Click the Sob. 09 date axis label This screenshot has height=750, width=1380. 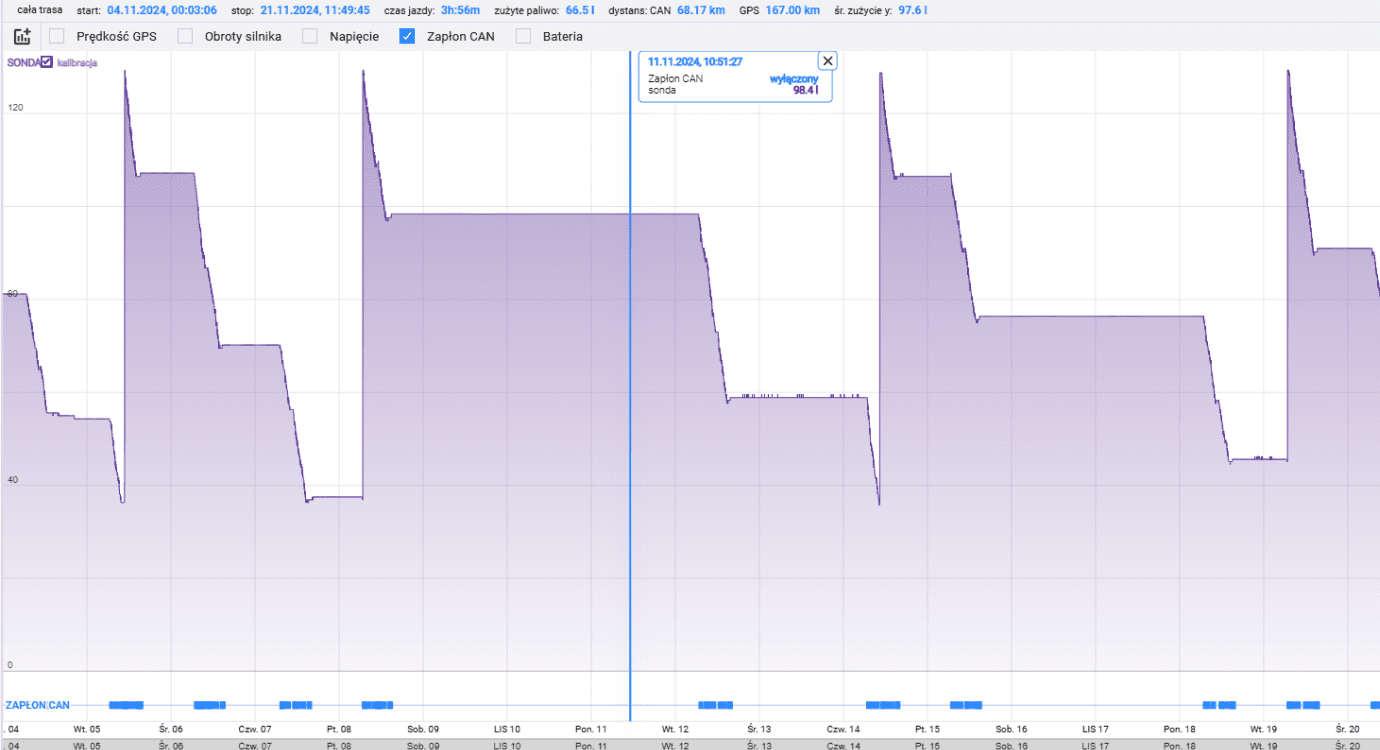pyautogui.click(x=421, y=729)
